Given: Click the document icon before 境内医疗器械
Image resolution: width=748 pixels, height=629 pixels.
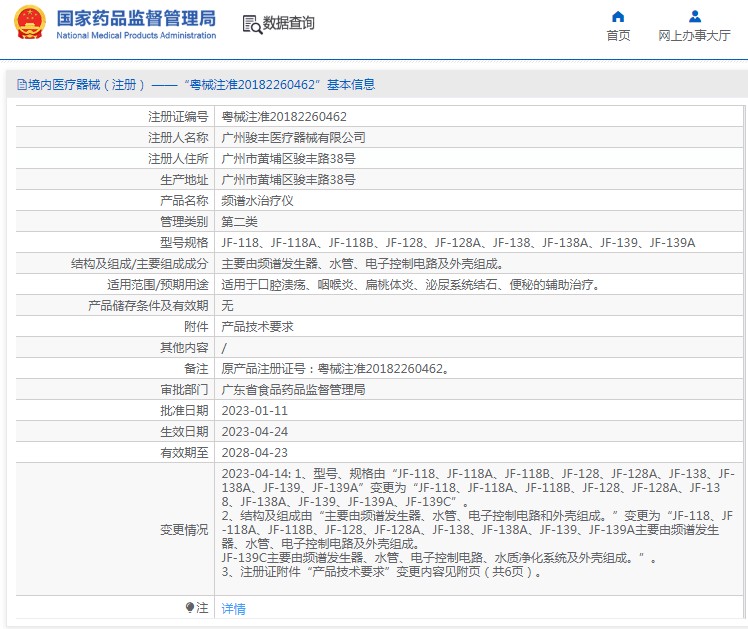Looking at the screenshot, I should click(x=21, y=85).
